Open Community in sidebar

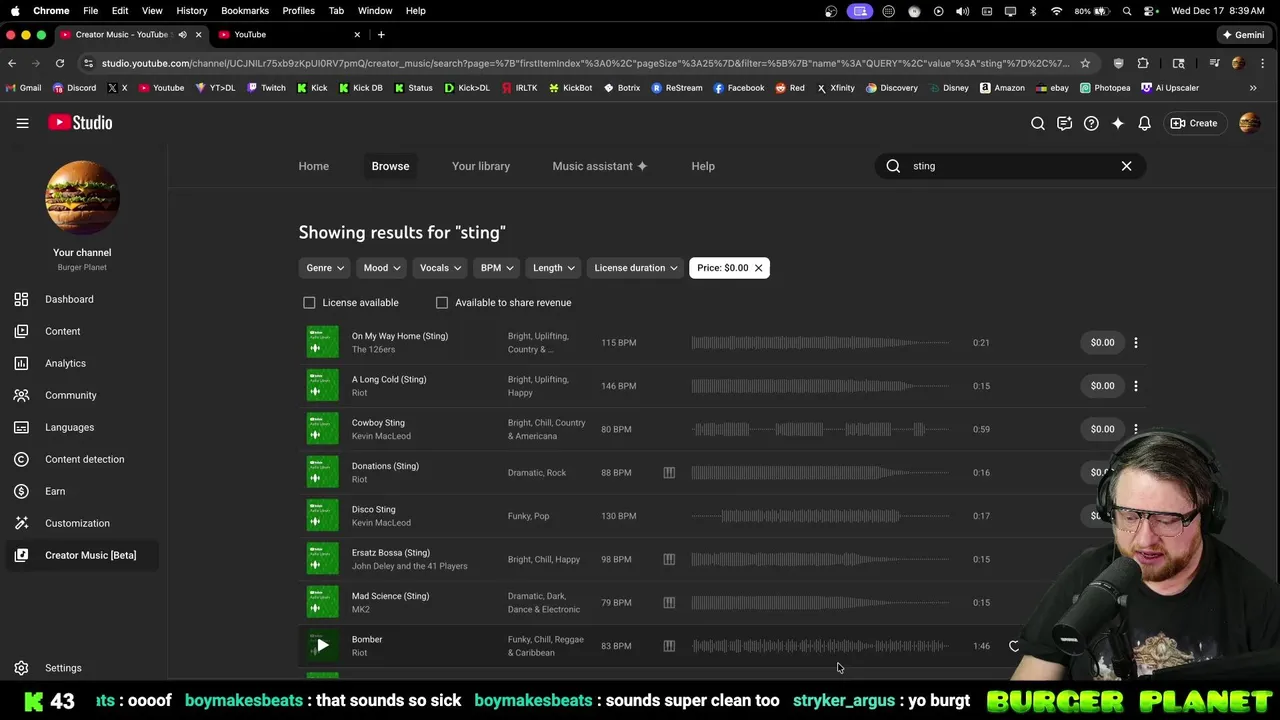80,395
